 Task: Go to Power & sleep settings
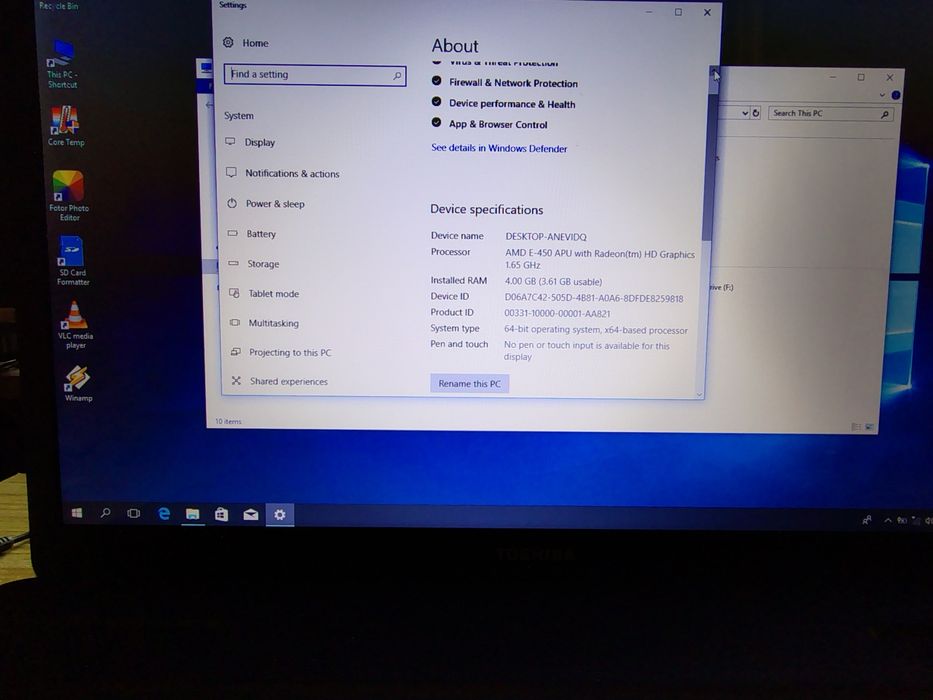[x=265, y=204]
